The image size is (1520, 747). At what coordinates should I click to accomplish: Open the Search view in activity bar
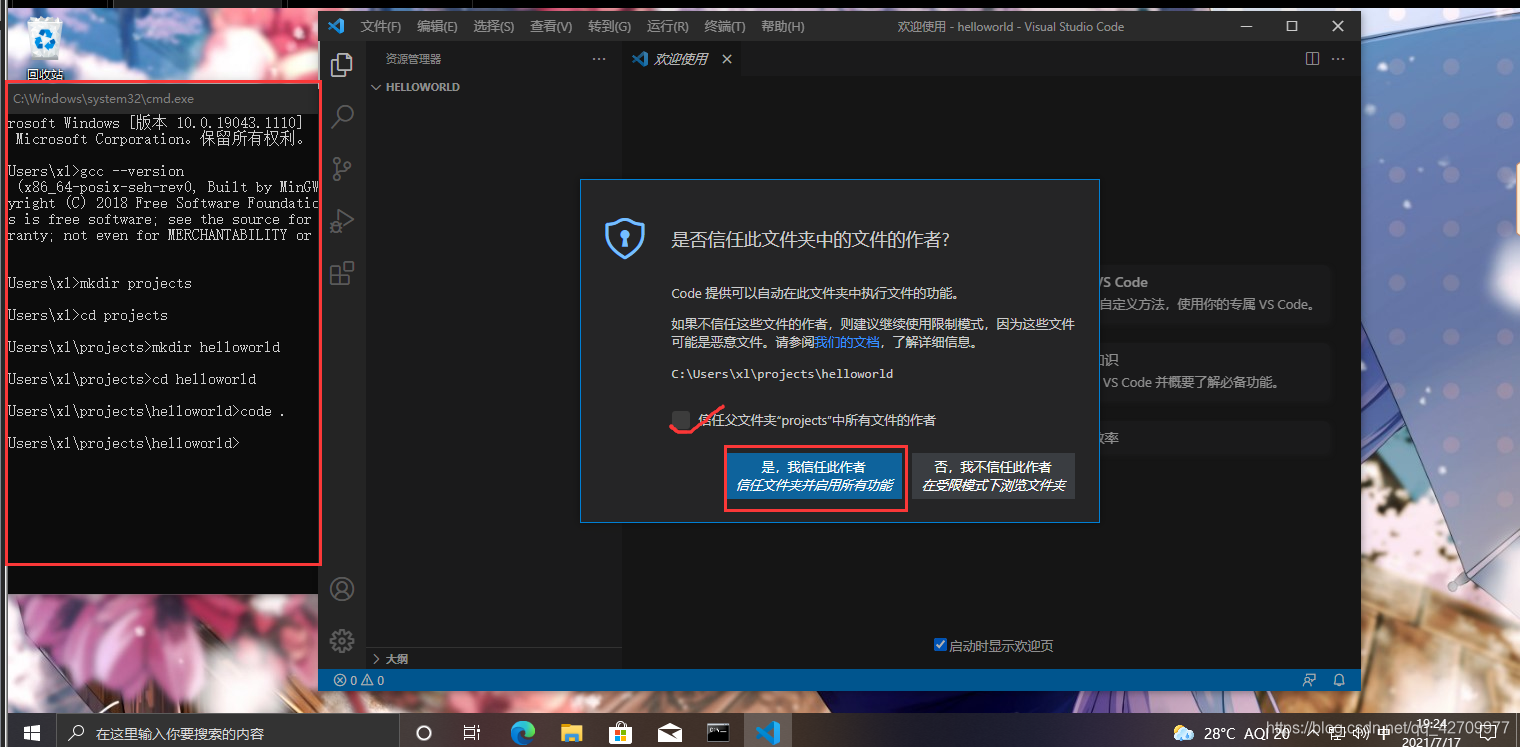coord(342,116)
